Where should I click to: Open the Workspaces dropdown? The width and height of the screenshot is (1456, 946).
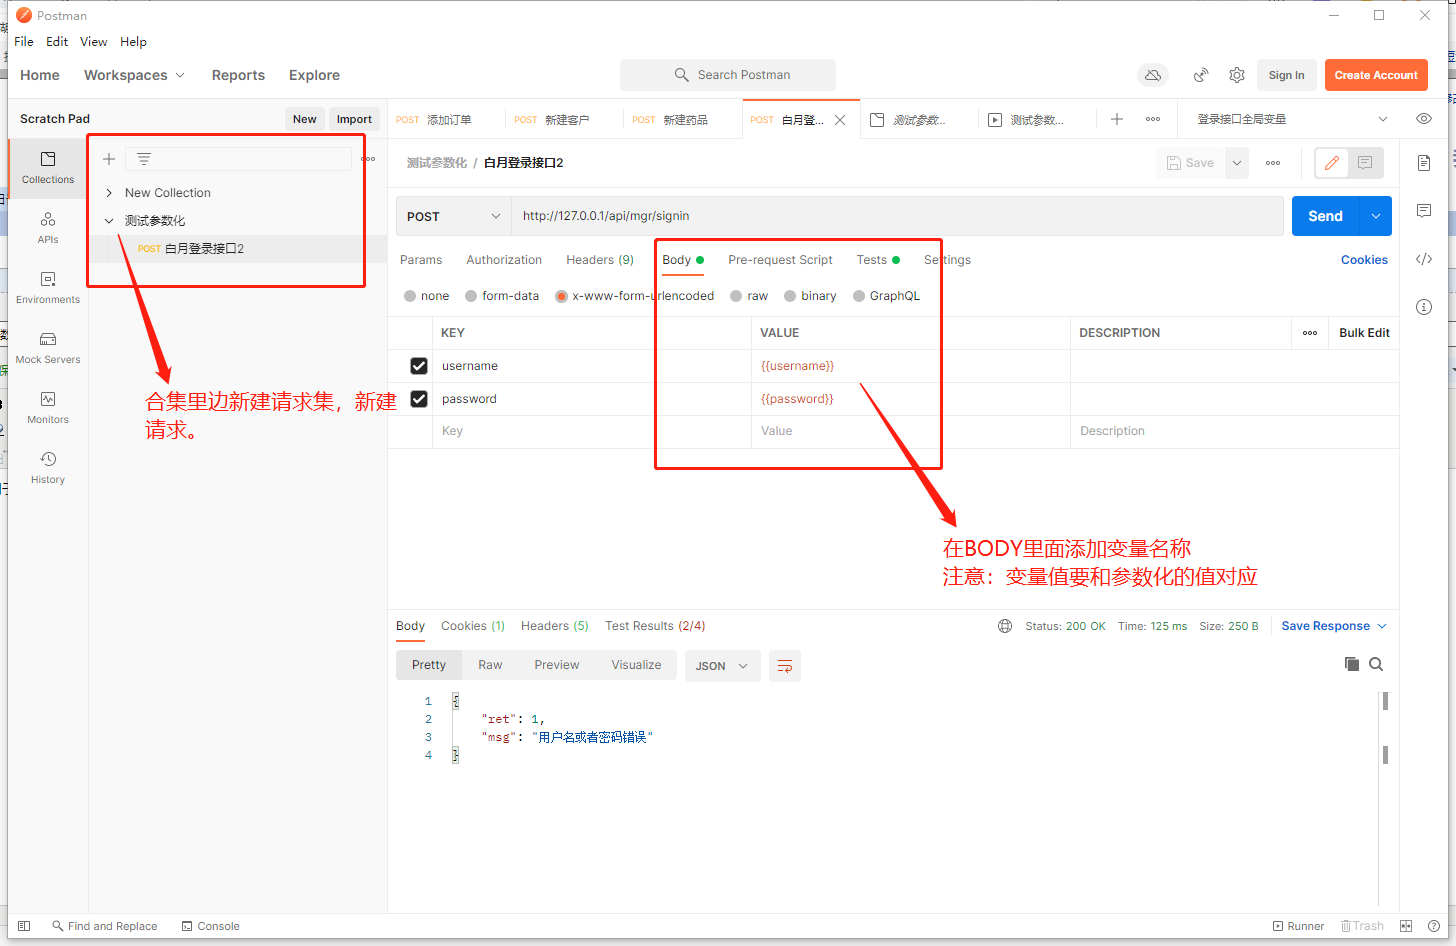click(x=134, y=75)
